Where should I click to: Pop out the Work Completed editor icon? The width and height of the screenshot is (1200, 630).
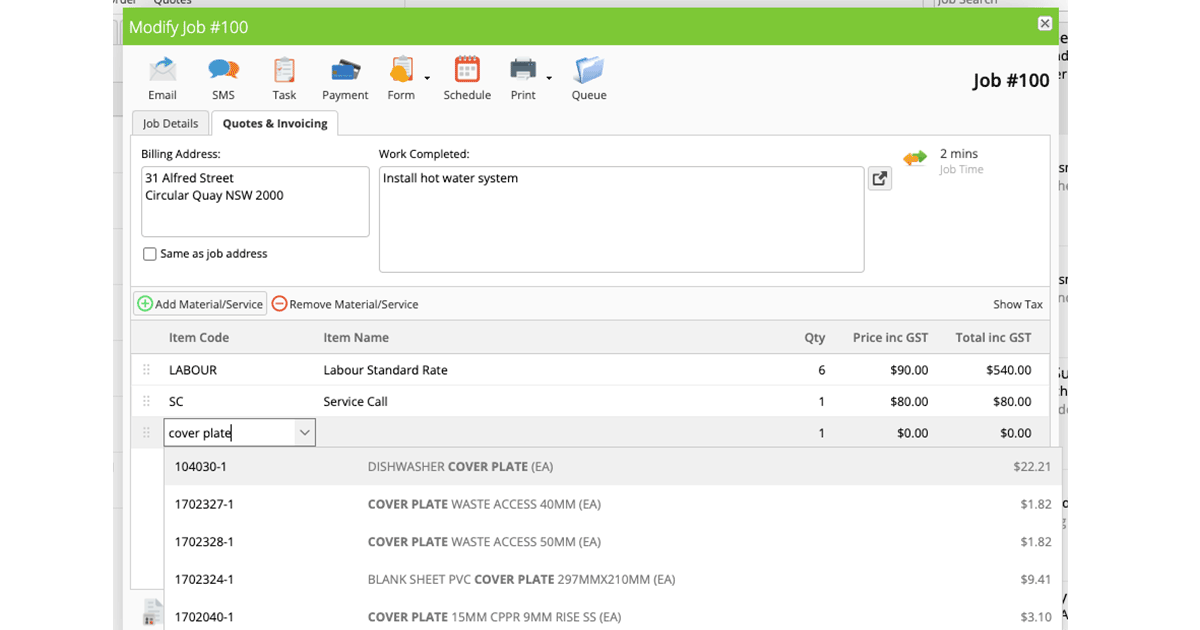[x=880, y=178]
